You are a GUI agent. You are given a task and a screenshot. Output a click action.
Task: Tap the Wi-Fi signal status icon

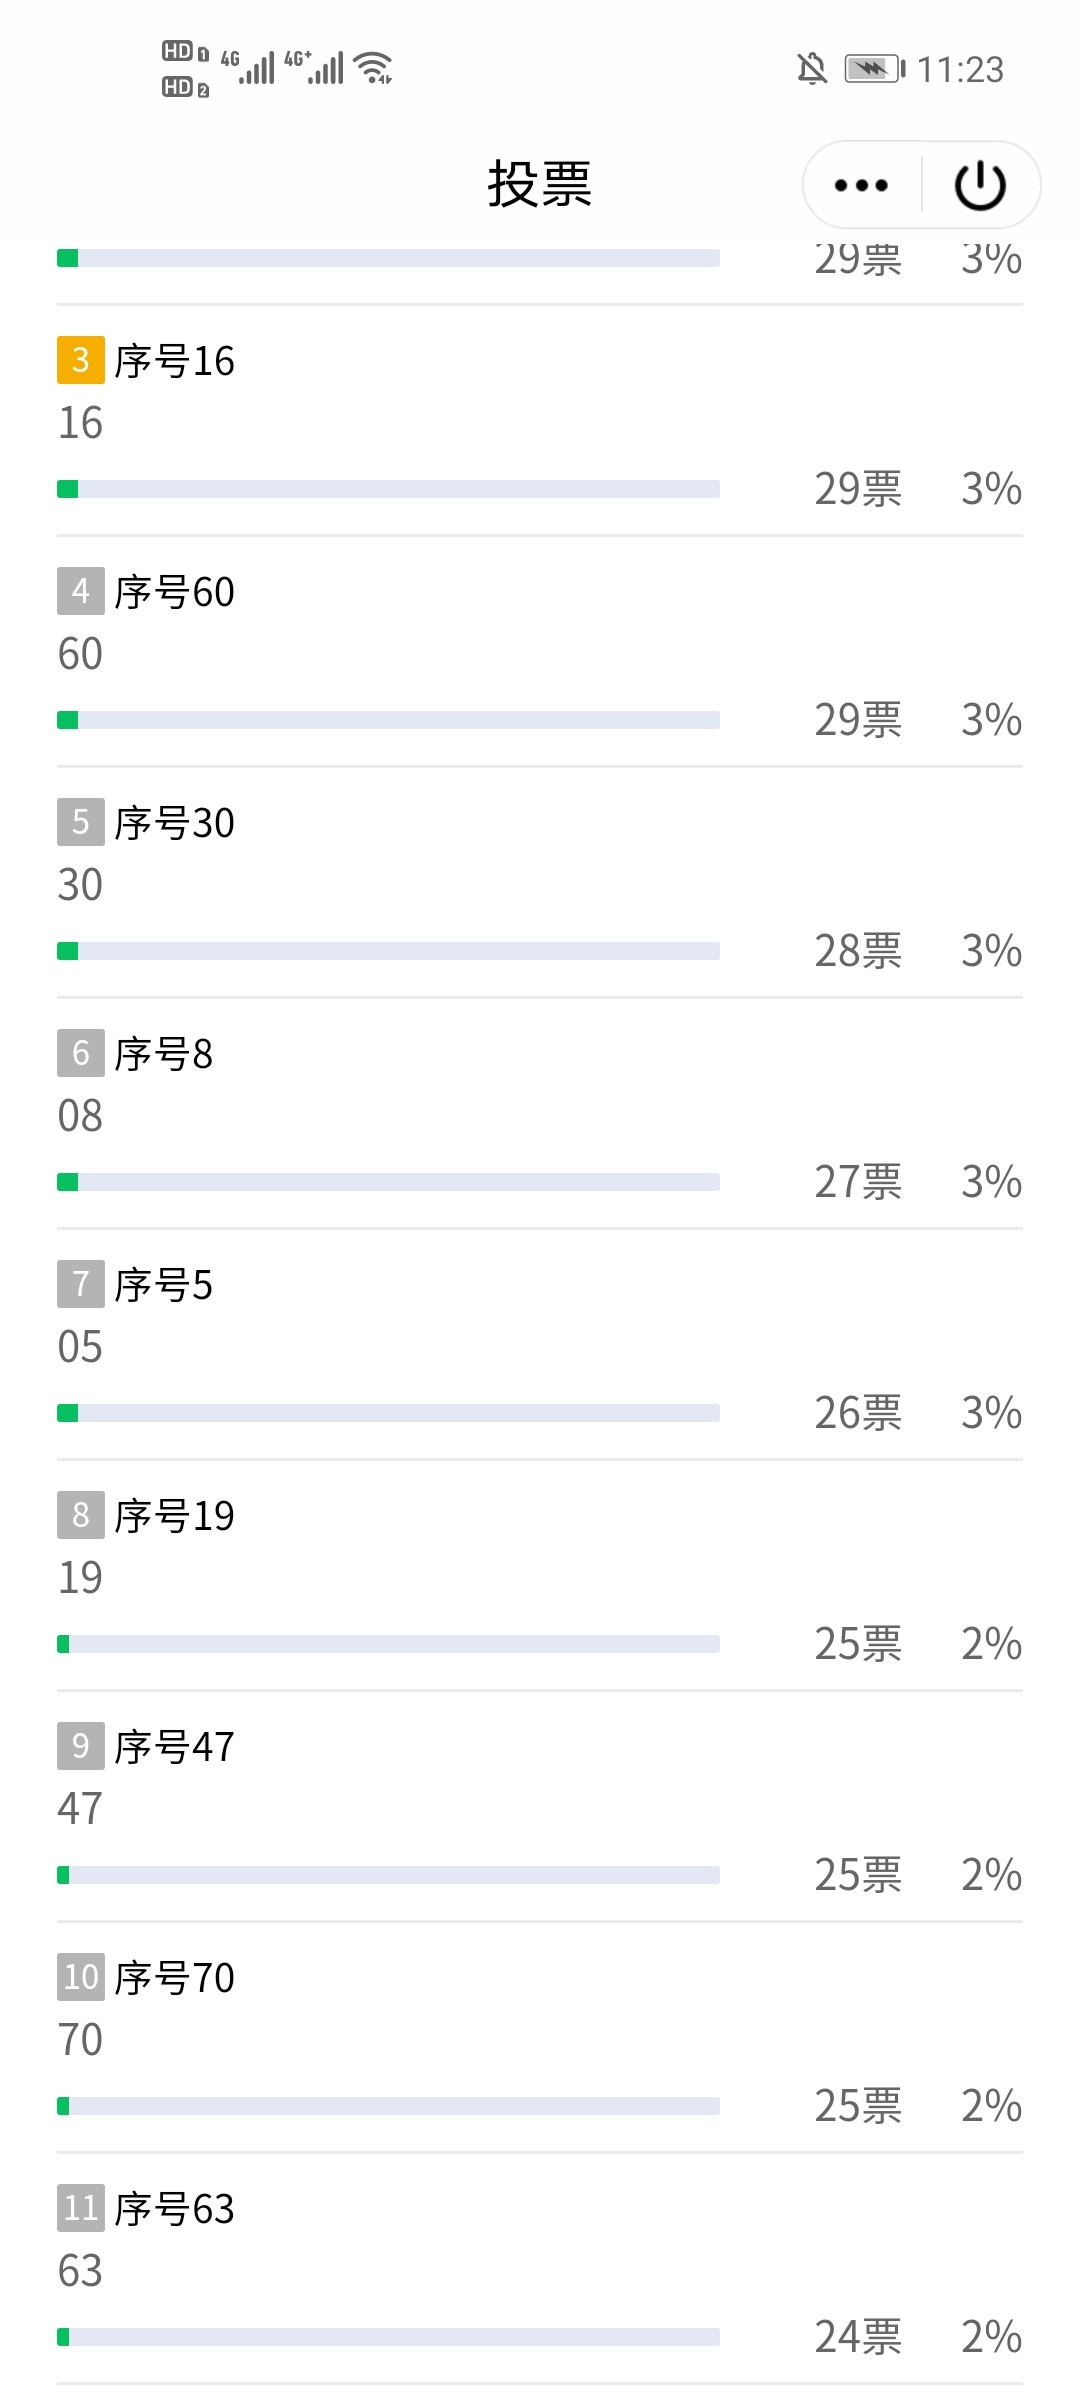pos(375,67)
